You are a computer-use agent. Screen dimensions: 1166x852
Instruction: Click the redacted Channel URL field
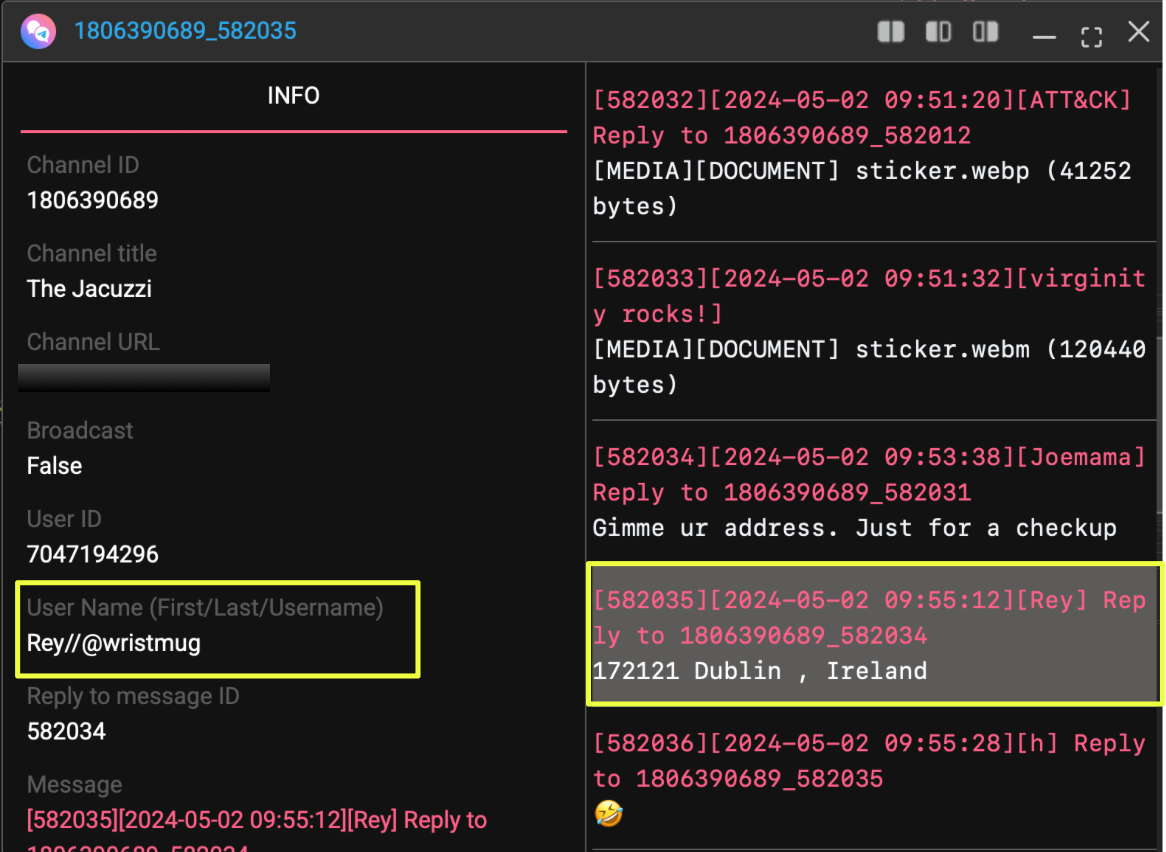144,377
